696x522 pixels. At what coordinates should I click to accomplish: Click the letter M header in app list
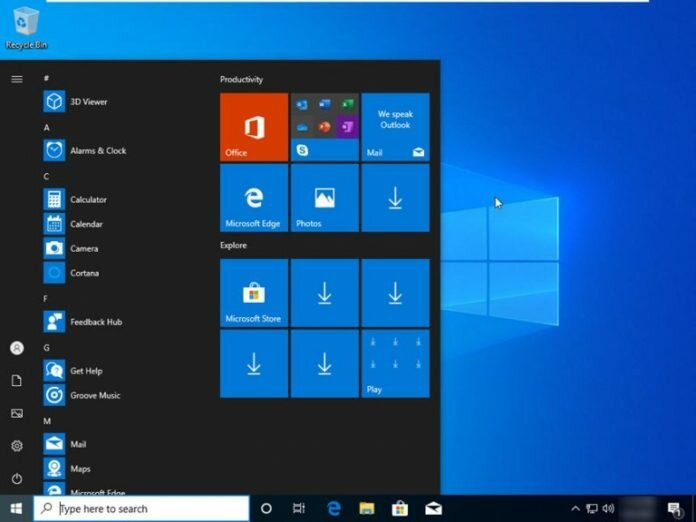pos(47,421)
